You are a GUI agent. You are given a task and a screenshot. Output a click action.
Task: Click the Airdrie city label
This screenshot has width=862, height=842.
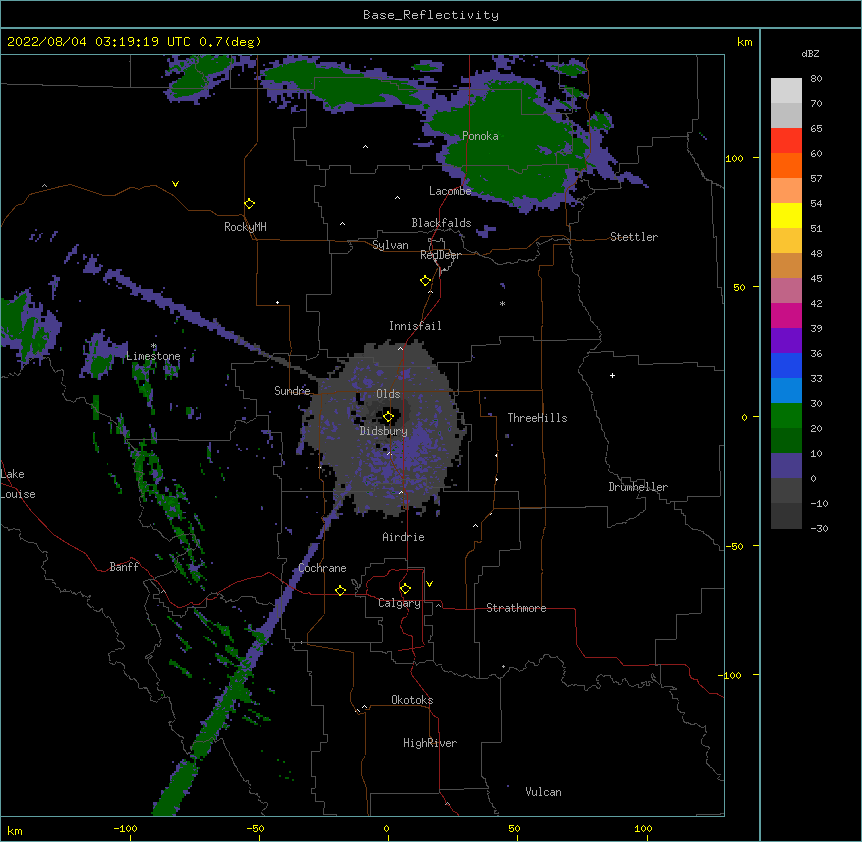point(404,537)
